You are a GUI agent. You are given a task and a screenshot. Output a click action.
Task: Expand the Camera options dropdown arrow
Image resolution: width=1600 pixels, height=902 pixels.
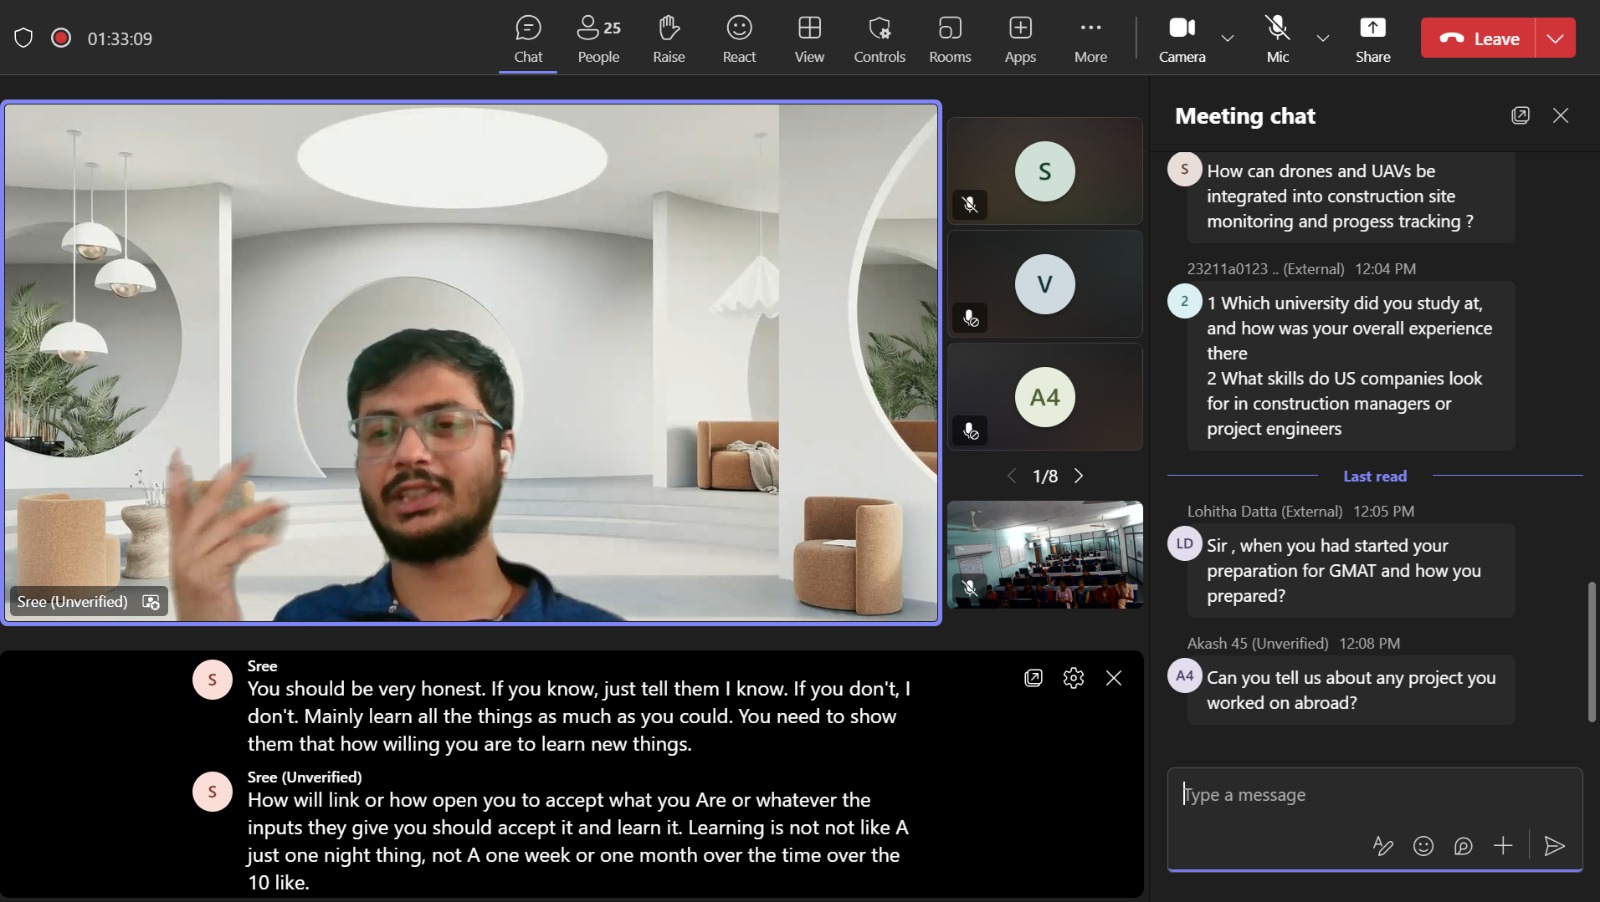coord(1228,39)
